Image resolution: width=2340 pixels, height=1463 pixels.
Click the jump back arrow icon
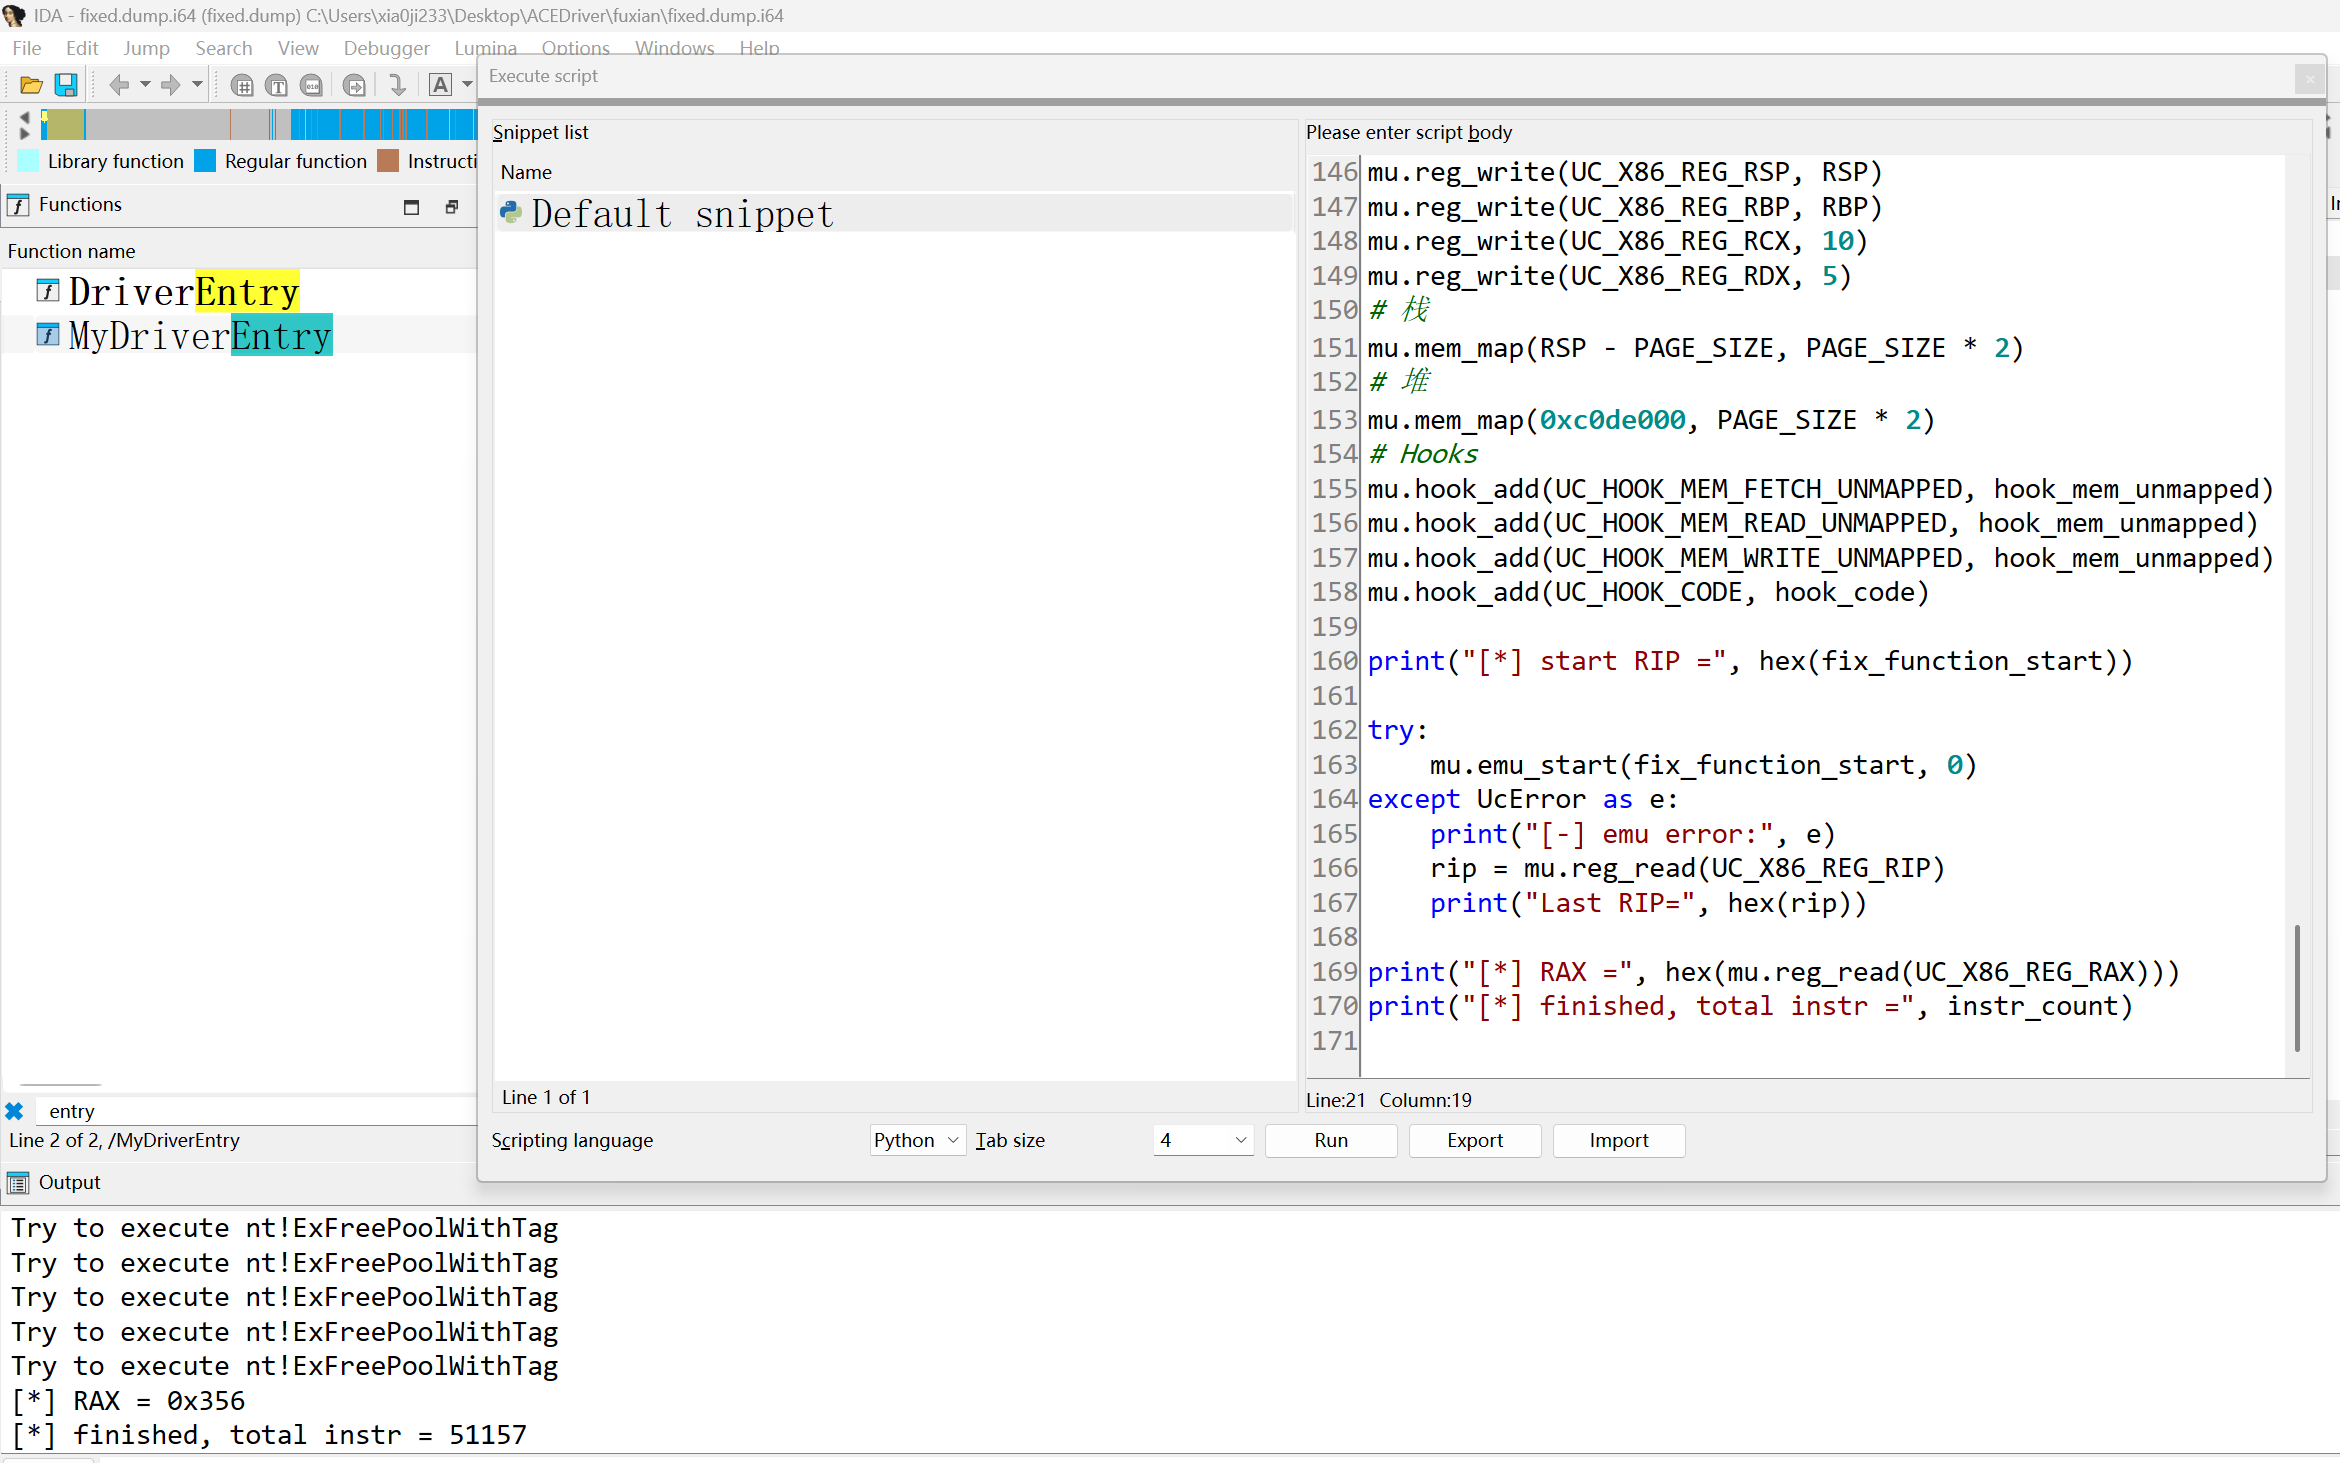coord(118,85)
